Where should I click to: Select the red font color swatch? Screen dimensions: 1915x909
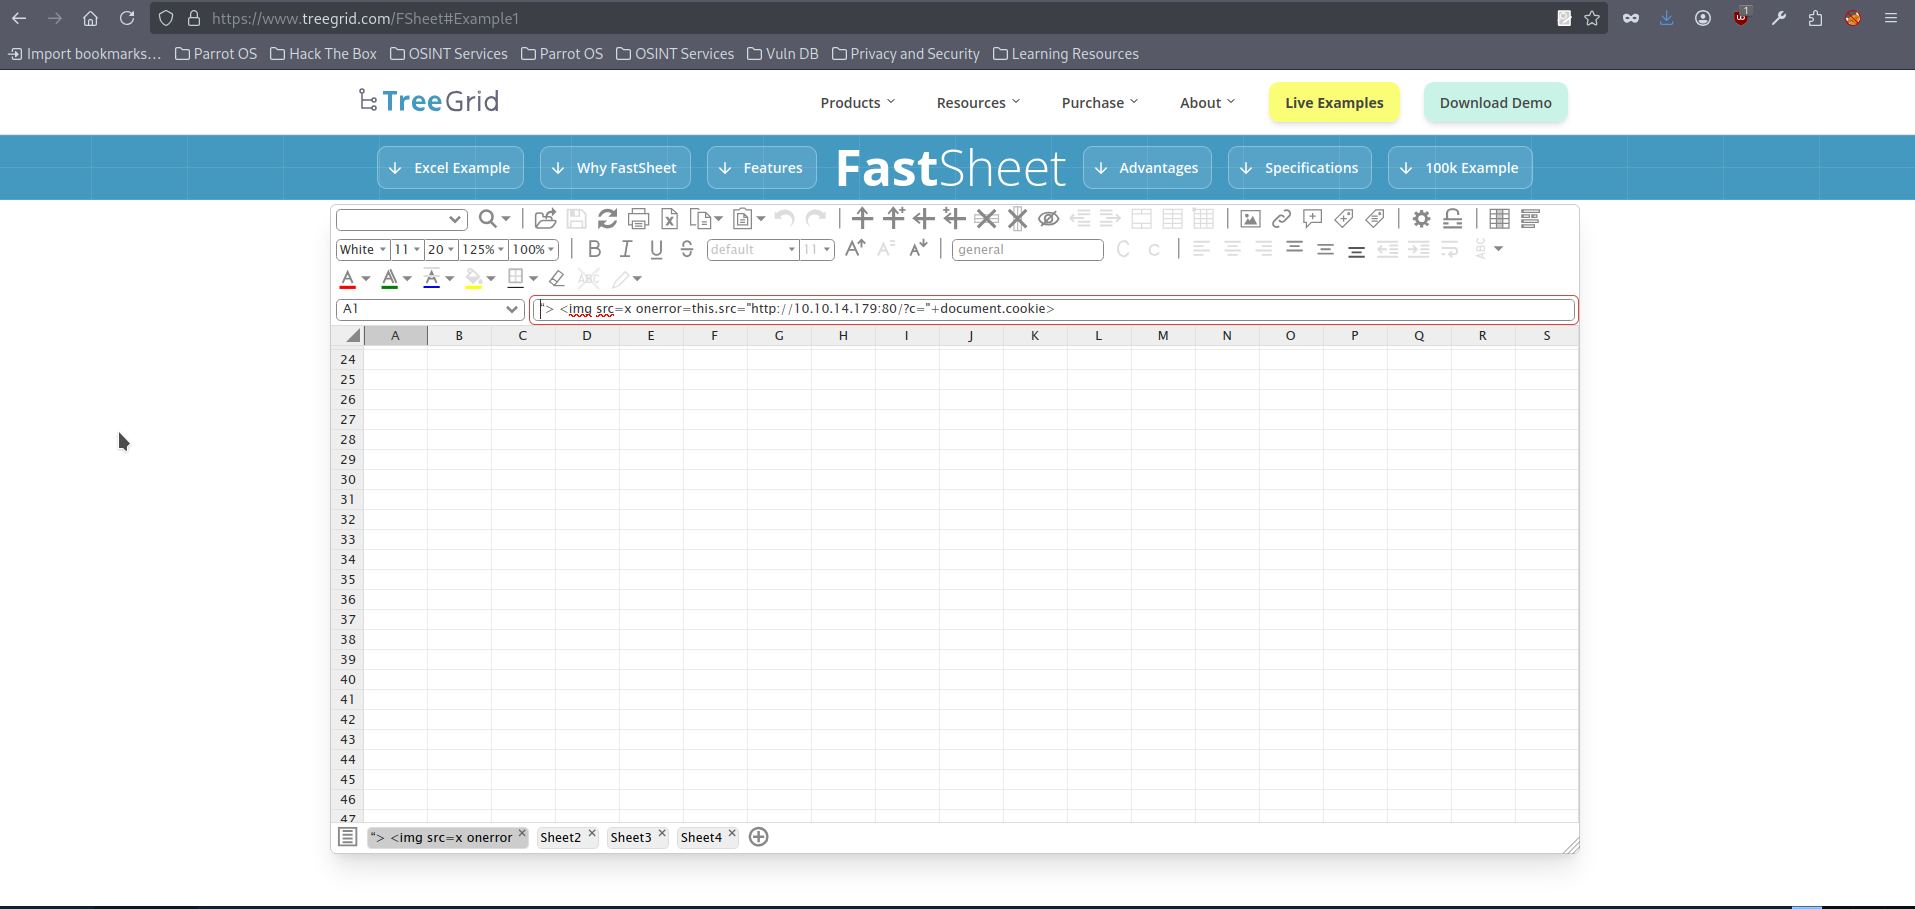(347, 278)
